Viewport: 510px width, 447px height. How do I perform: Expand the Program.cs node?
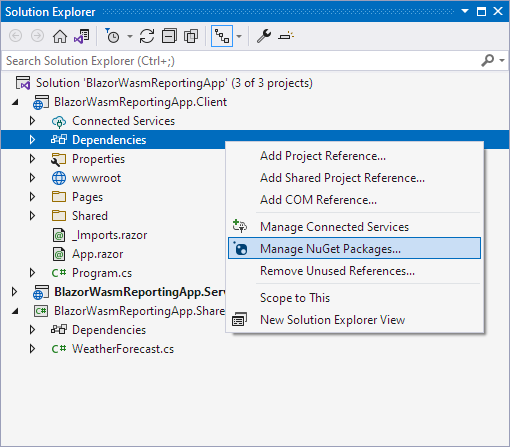pyautogui.click(x=32, y=273)
